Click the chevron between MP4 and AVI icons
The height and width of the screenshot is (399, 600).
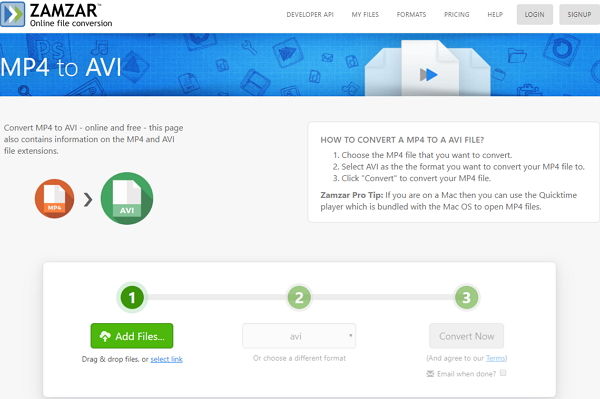pos(88,199)
